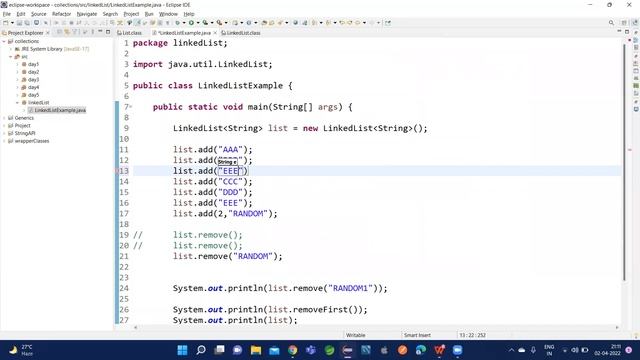Click the External Tools run icon
The height and width of the screenshot is (360, 640).
point(220,23)
